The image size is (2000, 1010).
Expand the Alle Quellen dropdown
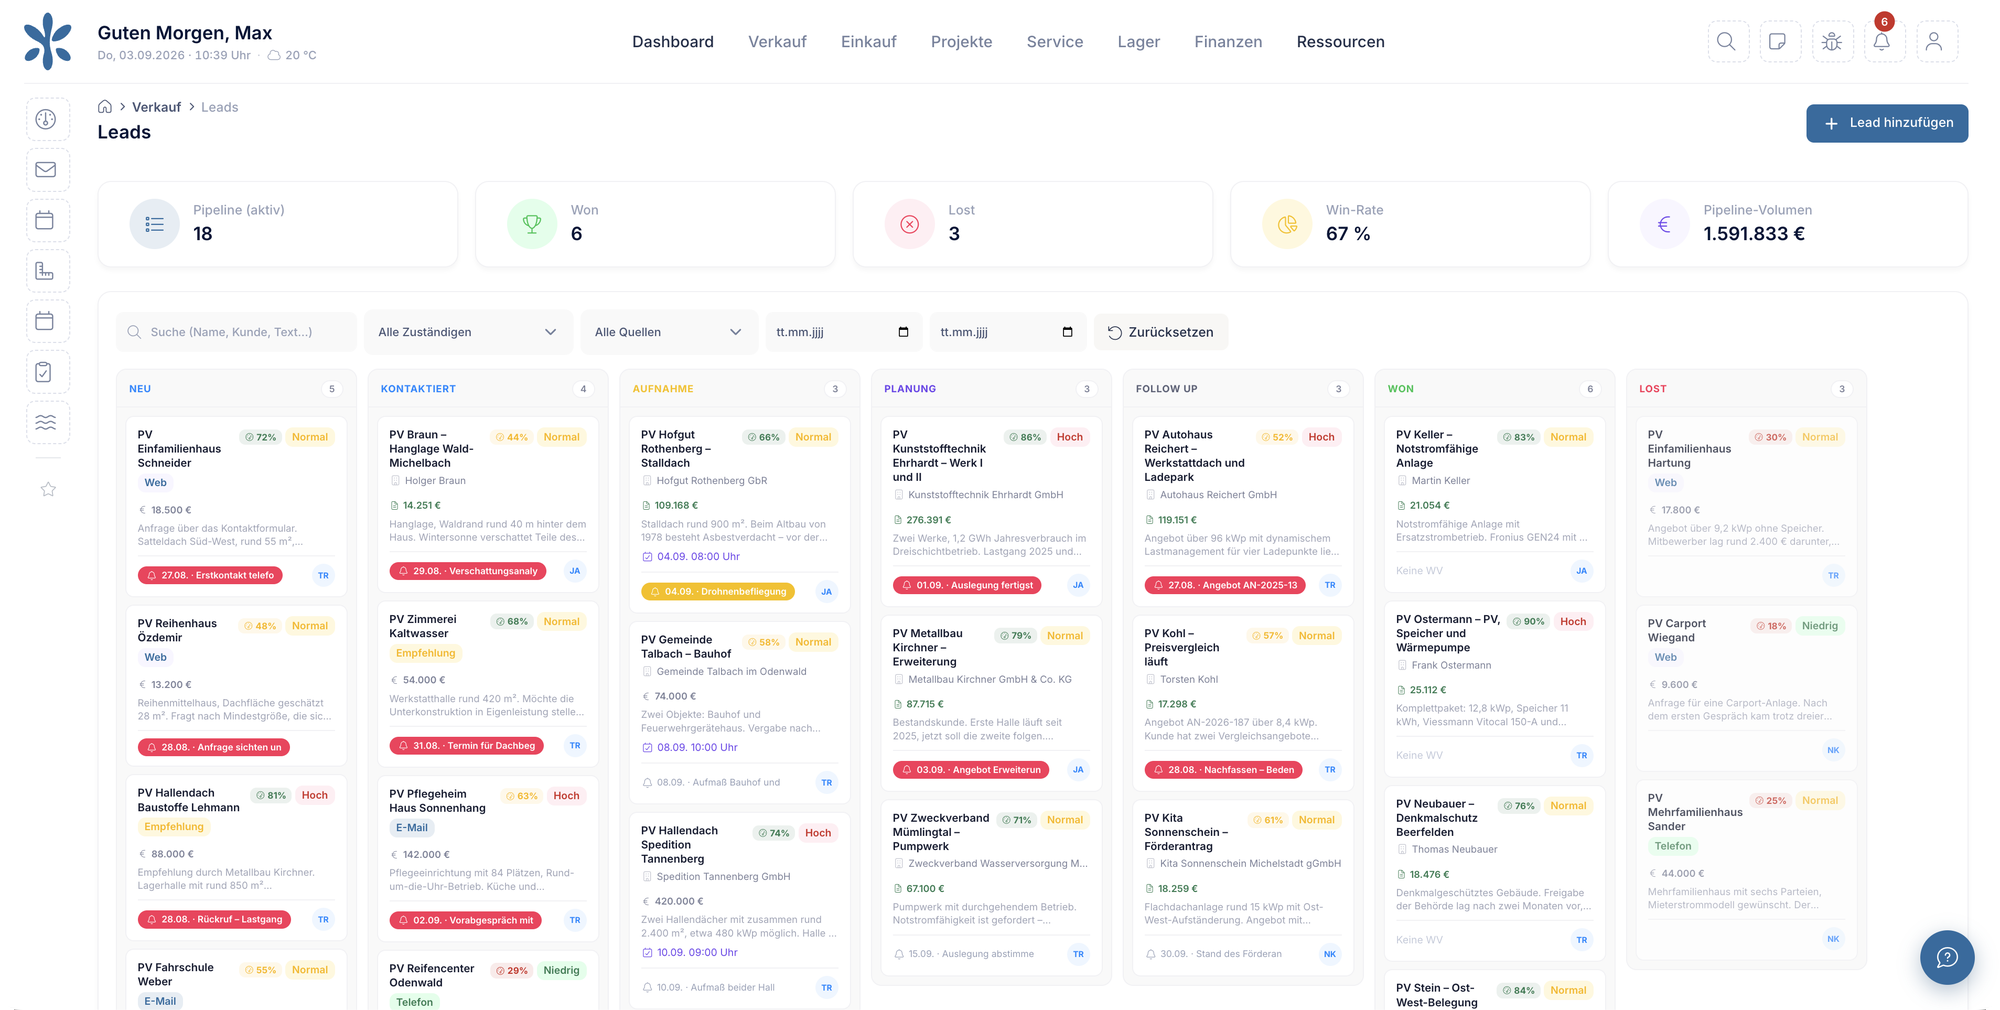click(668, 332)
